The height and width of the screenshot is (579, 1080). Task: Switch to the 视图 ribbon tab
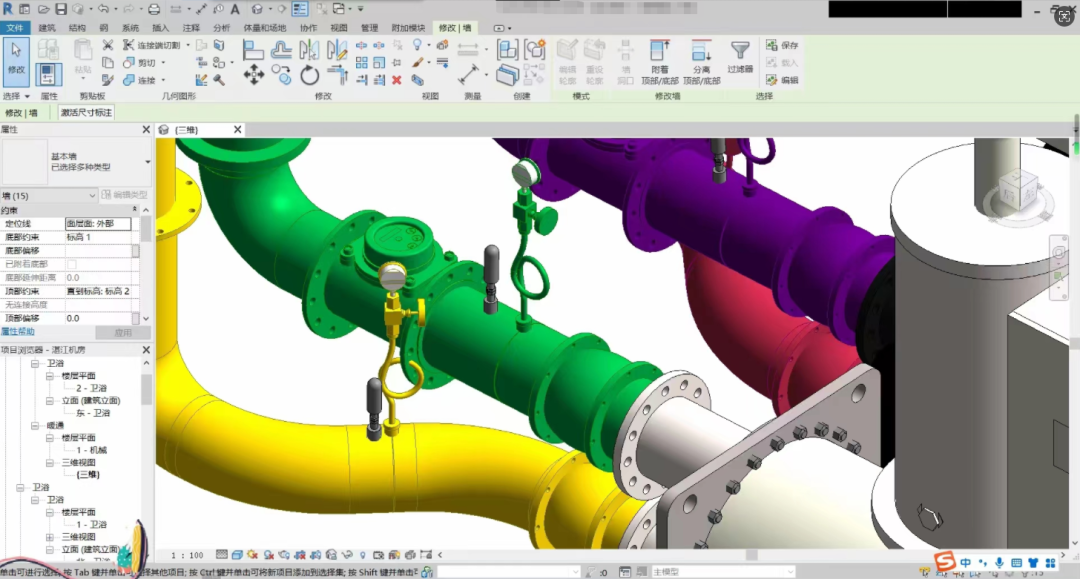[339, 28]
